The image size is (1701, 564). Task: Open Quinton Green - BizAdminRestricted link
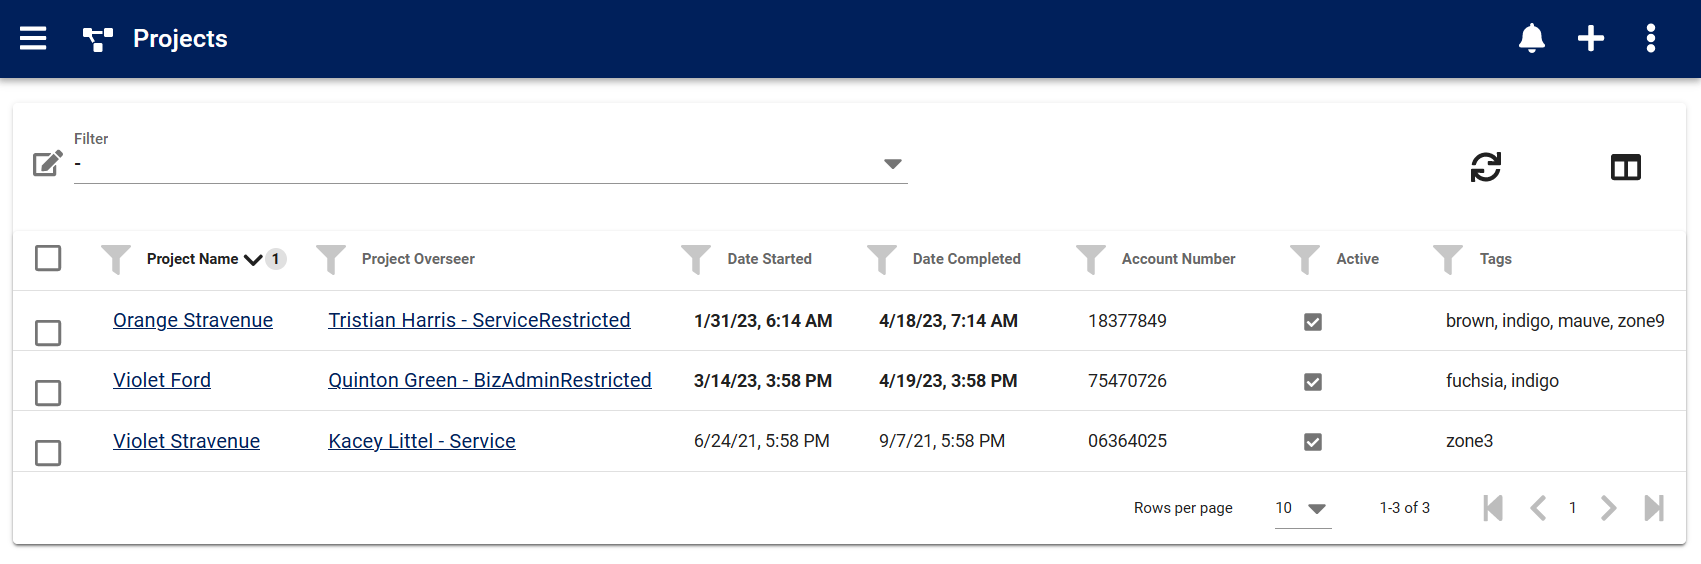tap(489, 380)
